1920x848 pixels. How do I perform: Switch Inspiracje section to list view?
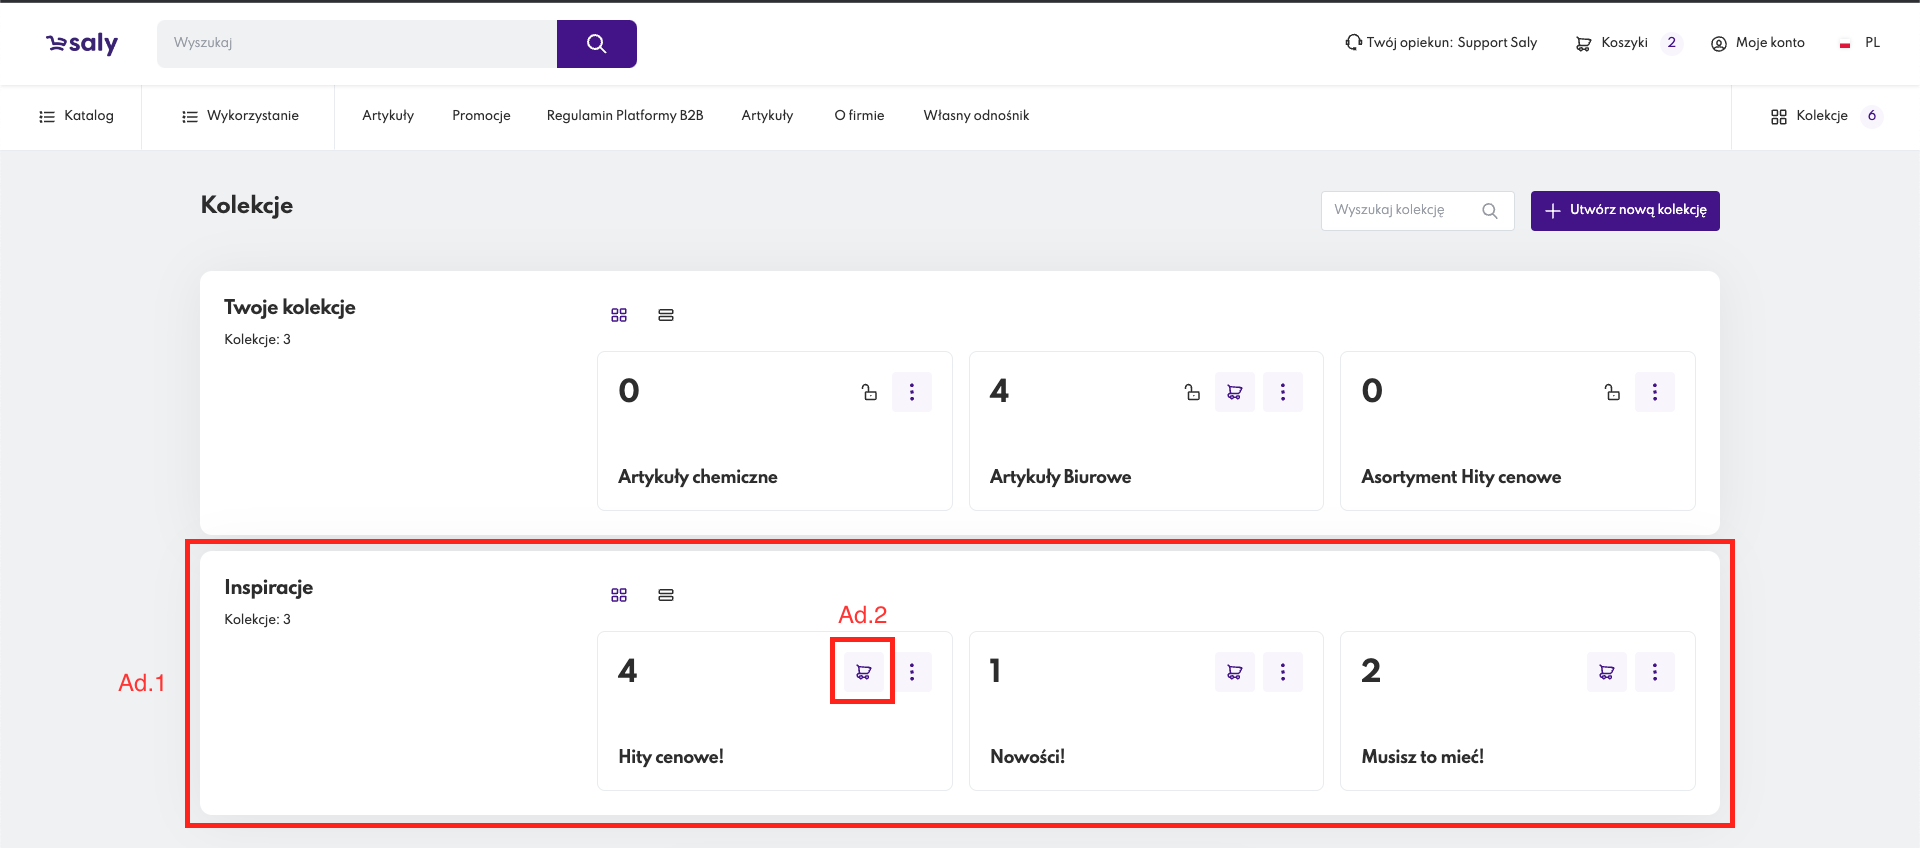[x=666, y=595]
